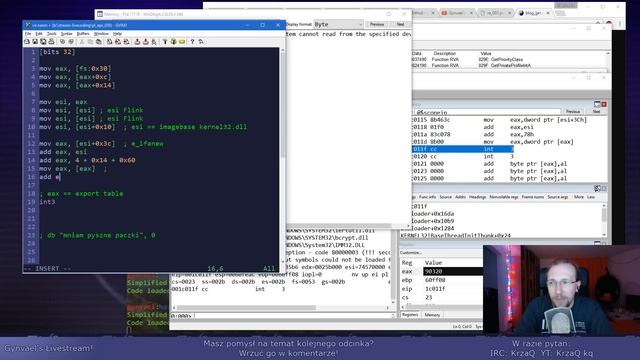Click the Disassembly pane dock/float icon
This screenshot has width=640, height=360.
597,104
